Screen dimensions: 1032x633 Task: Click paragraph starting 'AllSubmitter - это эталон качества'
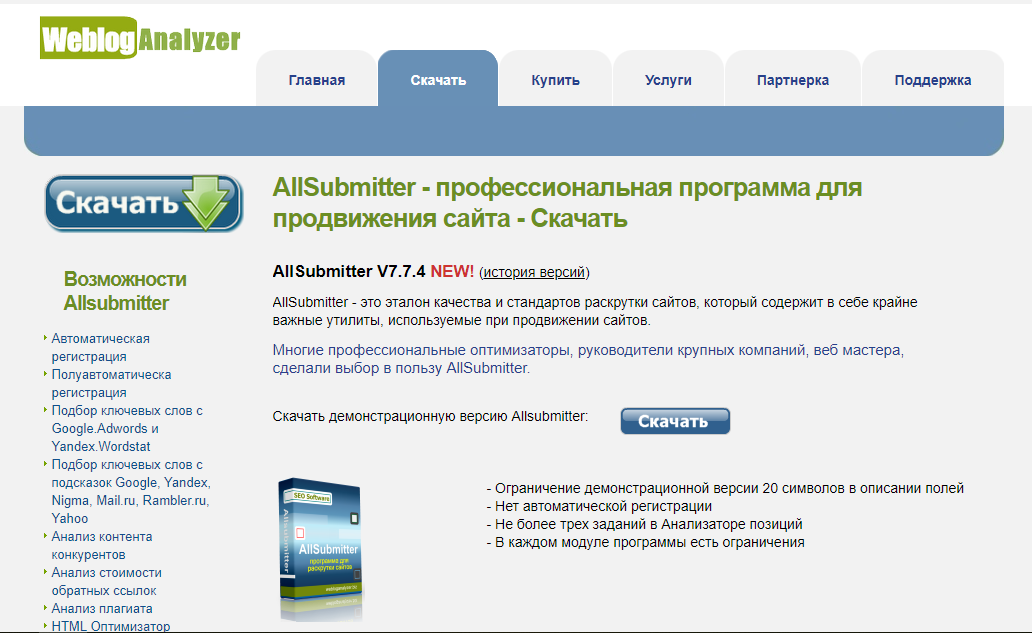click(x=594, y=311)
